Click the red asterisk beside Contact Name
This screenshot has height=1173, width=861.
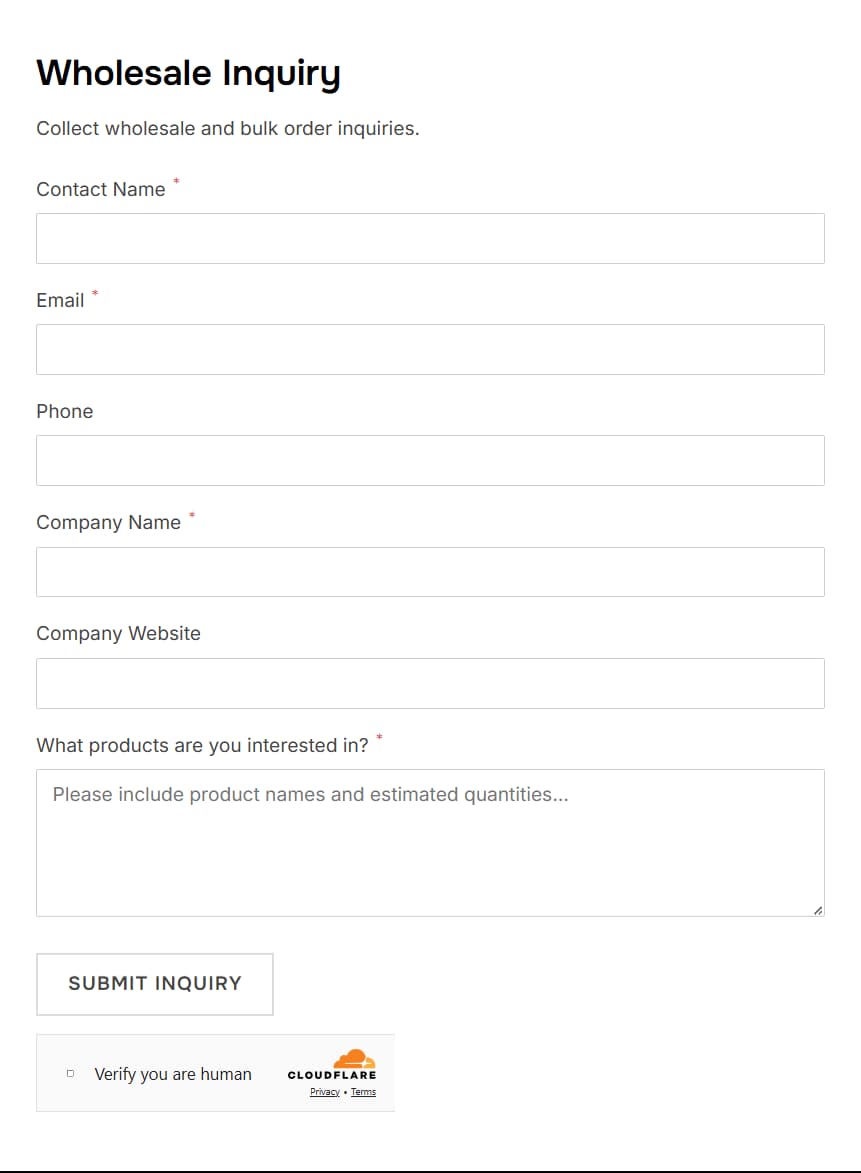tap(177, 182)
